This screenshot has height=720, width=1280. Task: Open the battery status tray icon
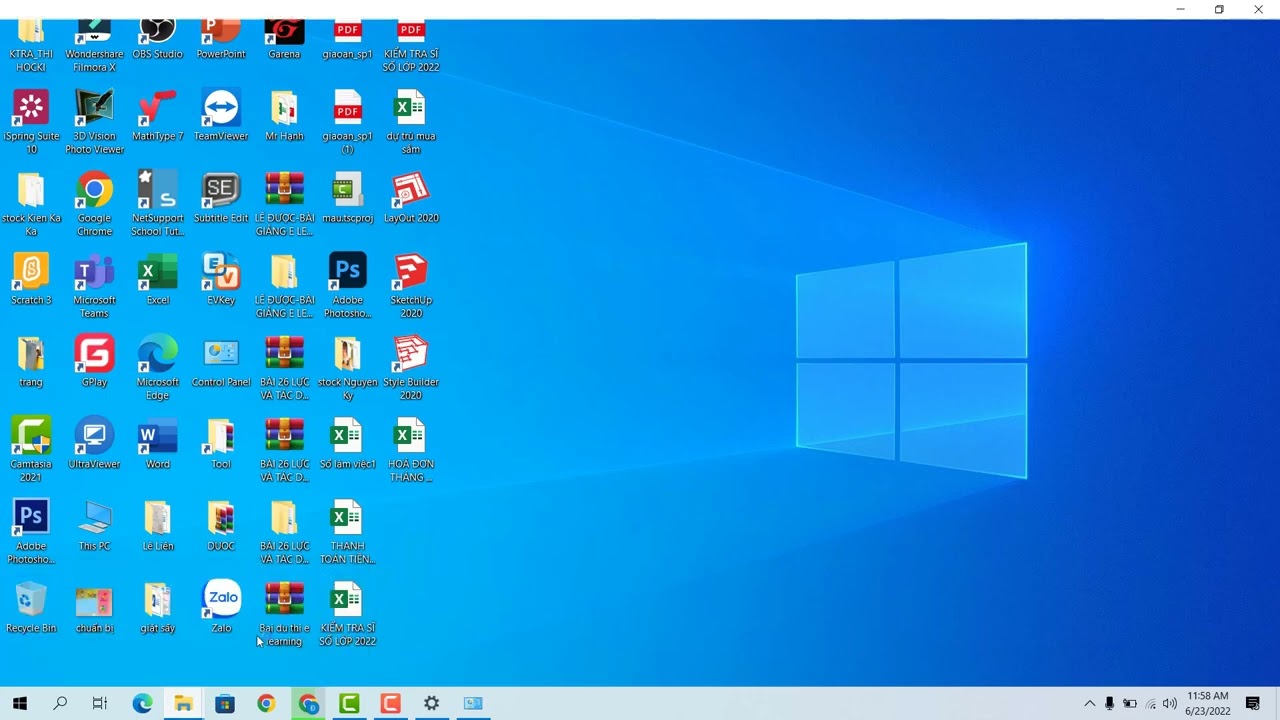1130,703
